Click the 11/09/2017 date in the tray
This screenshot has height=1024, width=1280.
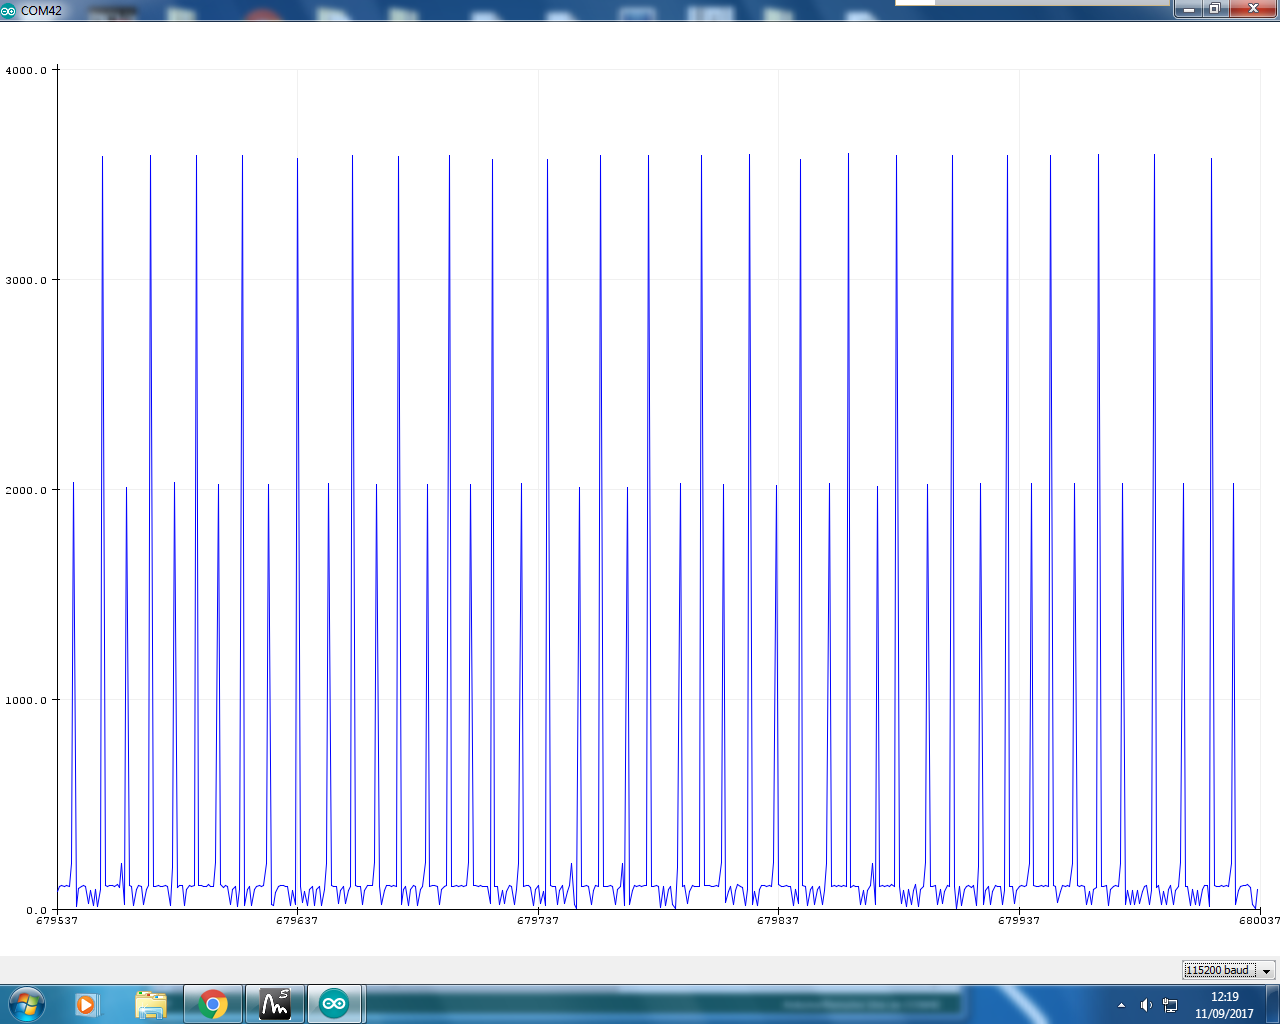[x=1224, y=1014]
